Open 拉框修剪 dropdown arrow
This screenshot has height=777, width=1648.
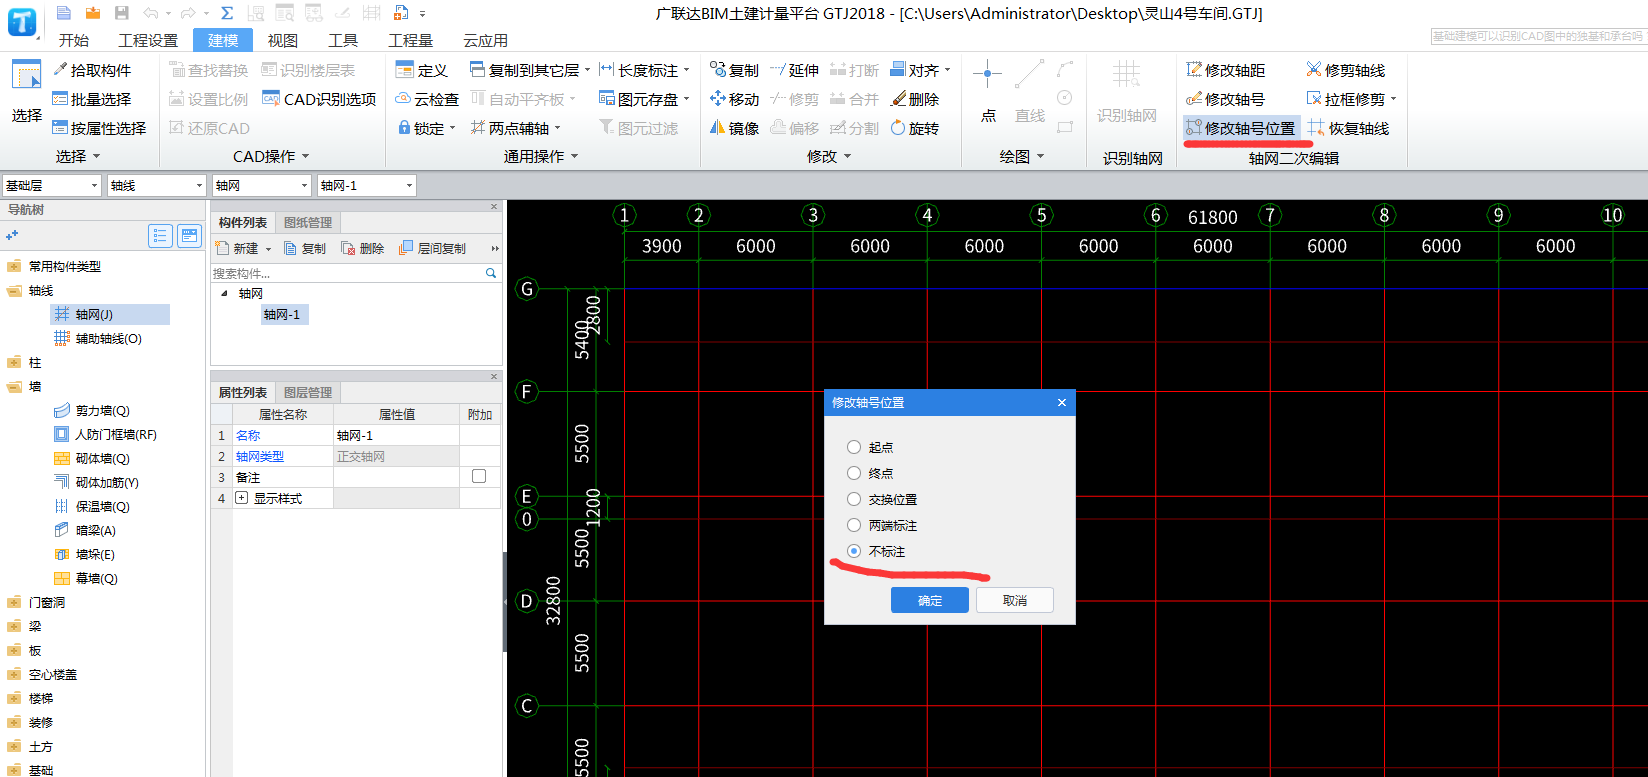pos(1393,99)
